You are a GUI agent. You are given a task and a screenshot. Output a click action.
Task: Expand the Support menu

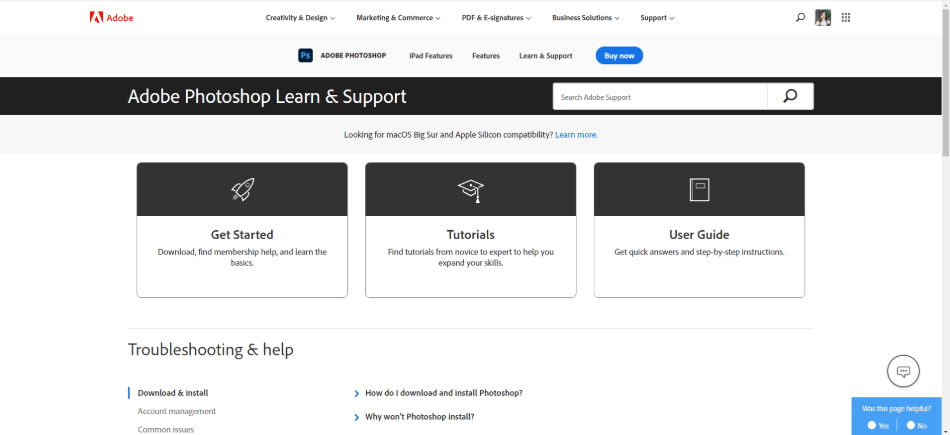point(657,18)
